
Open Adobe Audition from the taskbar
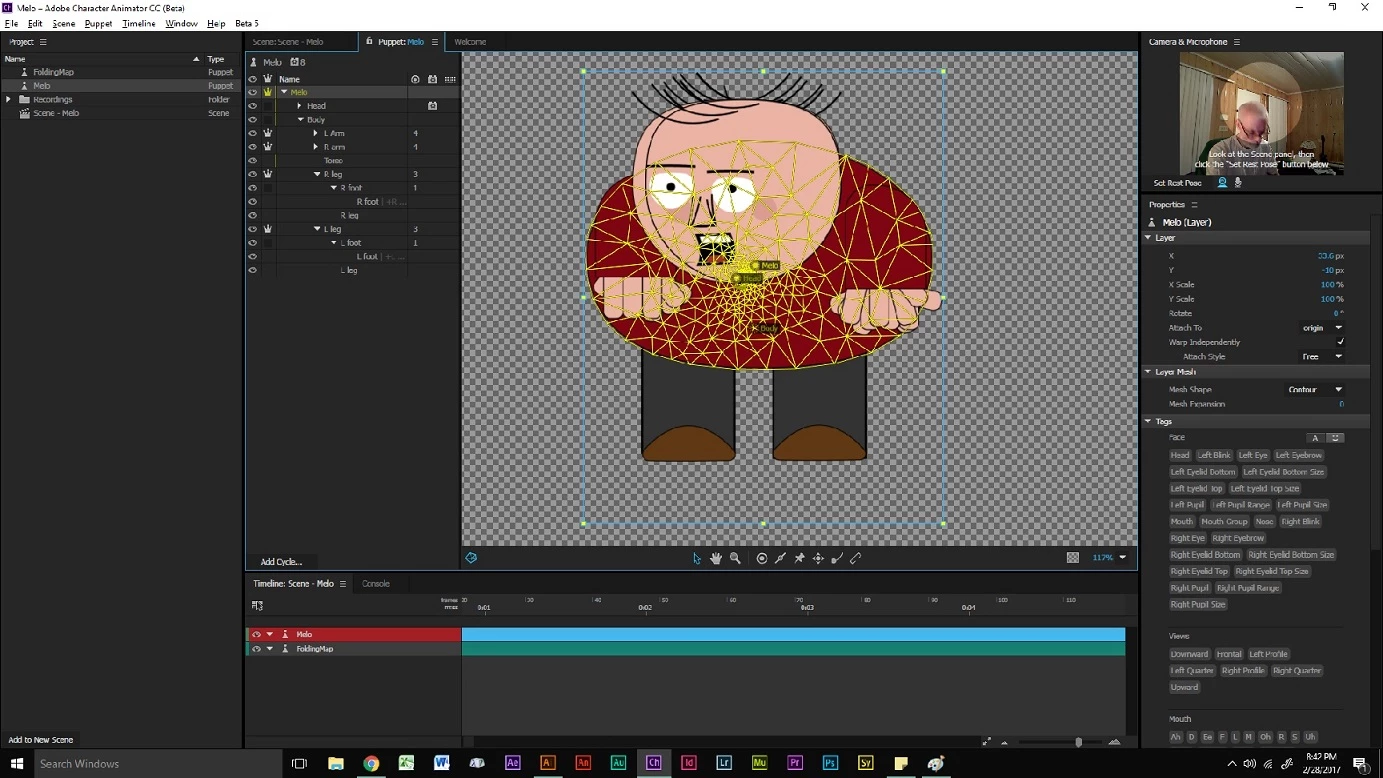coord(618,763)
